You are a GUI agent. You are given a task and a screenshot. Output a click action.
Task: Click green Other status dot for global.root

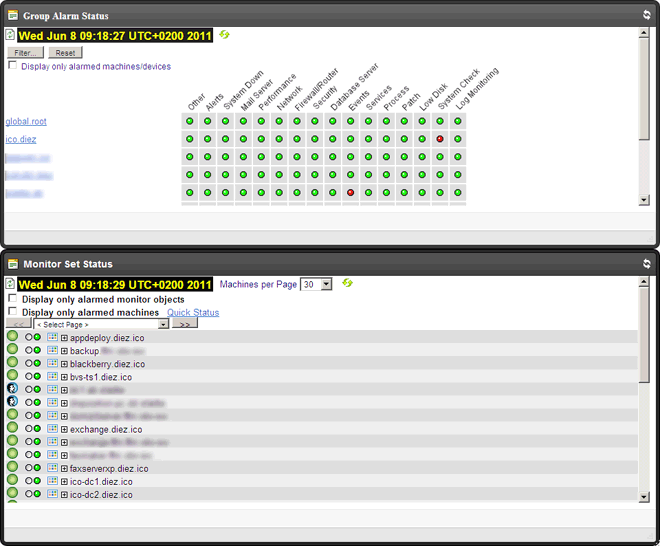[x=189, y=121]
